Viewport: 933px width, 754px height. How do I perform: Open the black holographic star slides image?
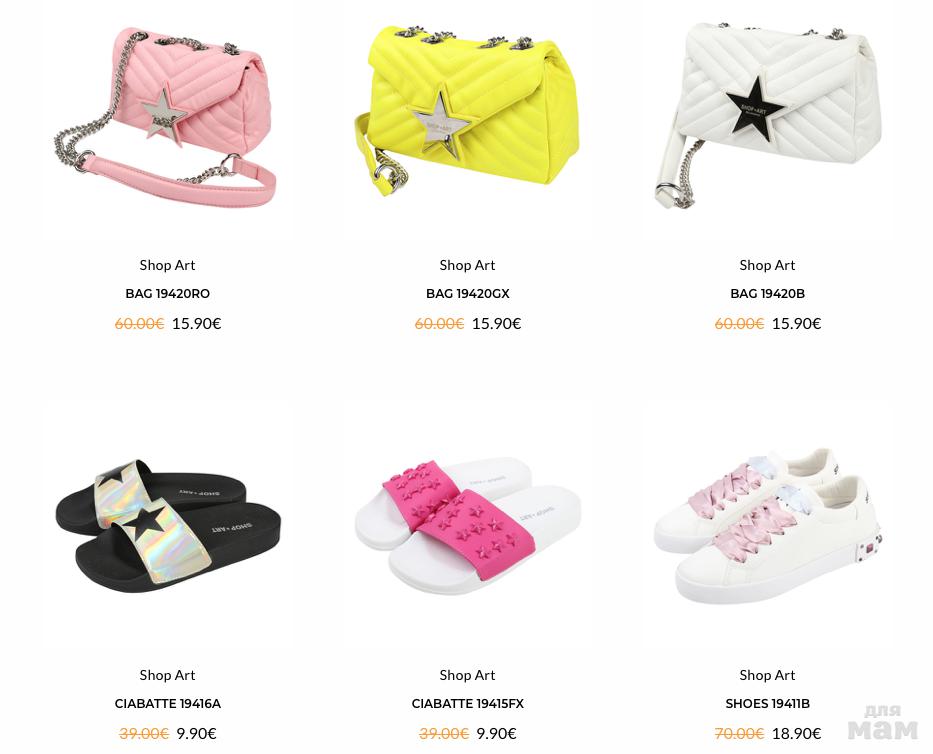(167, 526)
